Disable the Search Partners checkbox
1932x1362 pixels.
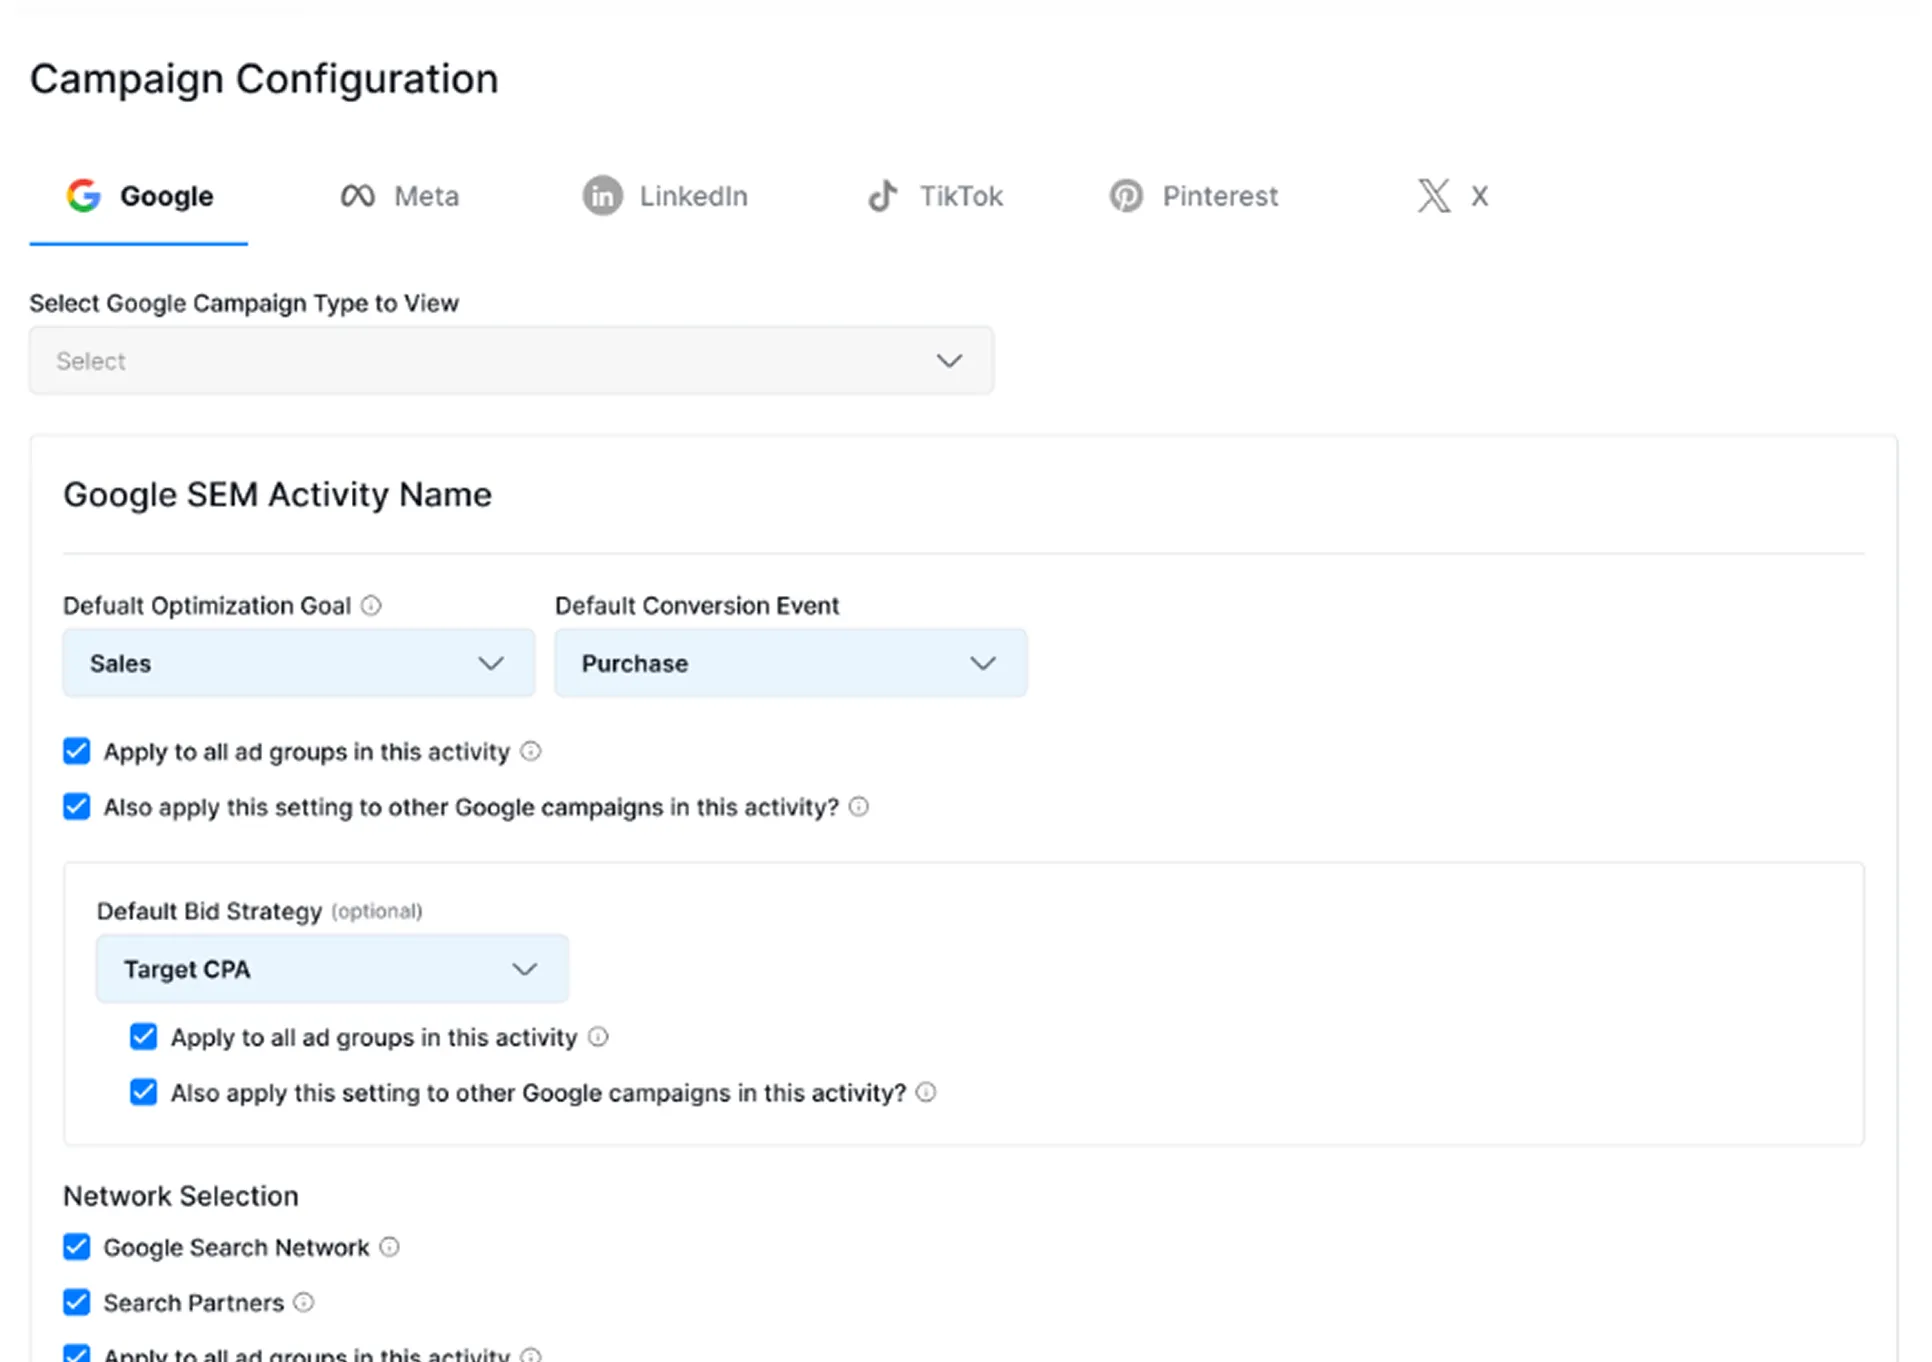coord(77,1302)
